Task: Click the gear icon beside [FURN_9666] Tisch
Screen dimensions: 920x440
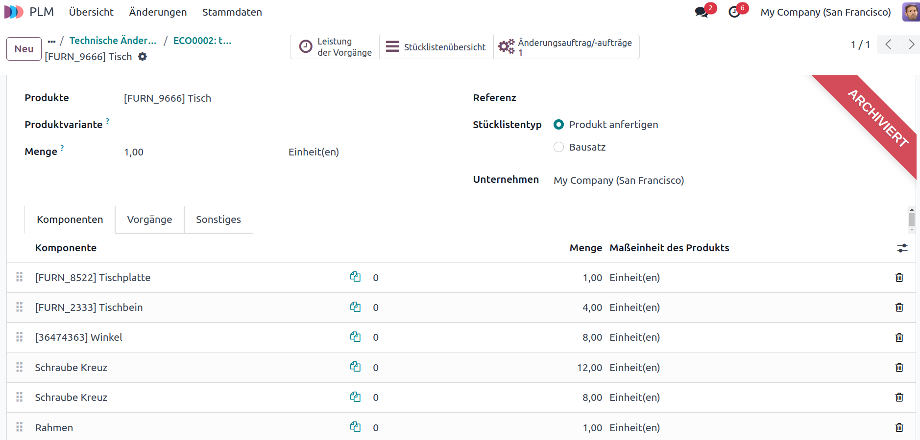Action: tap(142, 57)
